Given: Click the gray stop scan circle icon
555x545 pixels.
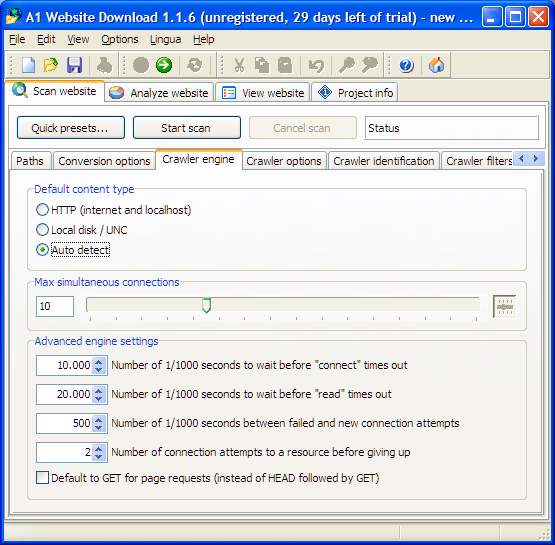Looking at the screenshot, I should (141, 65).
